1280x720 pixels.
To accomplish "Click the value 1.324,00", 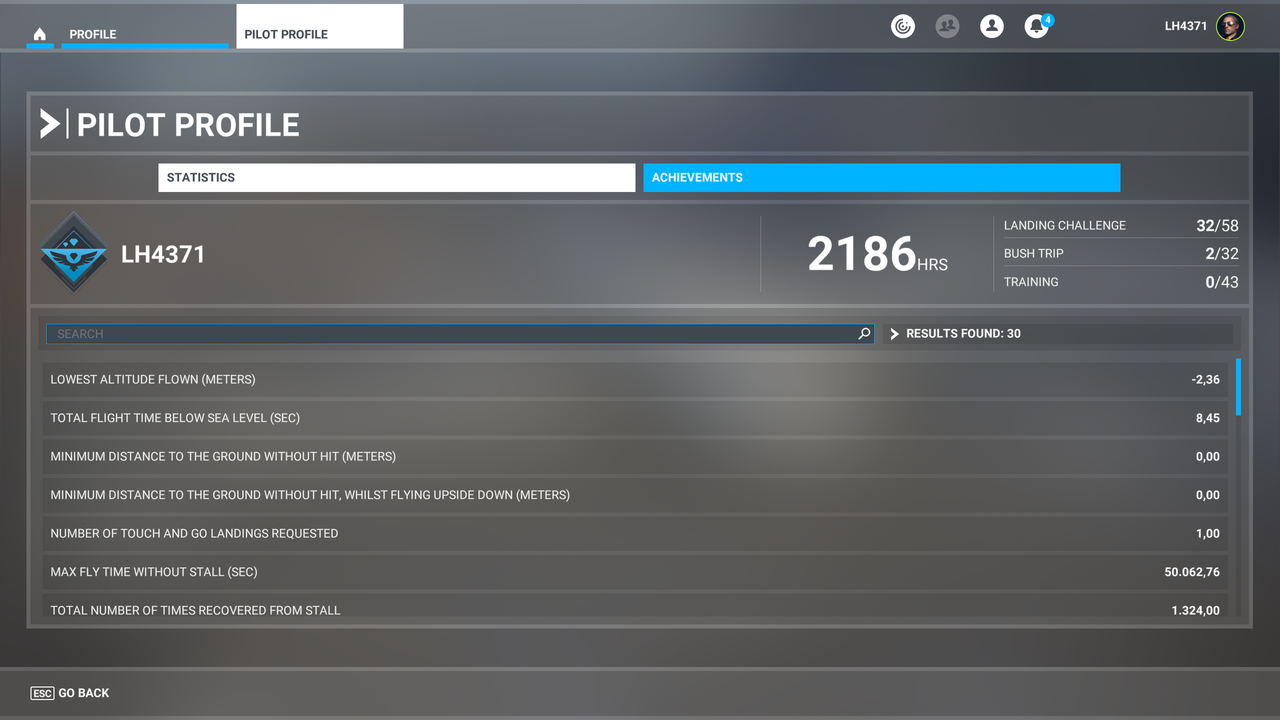I will 1196,610.
